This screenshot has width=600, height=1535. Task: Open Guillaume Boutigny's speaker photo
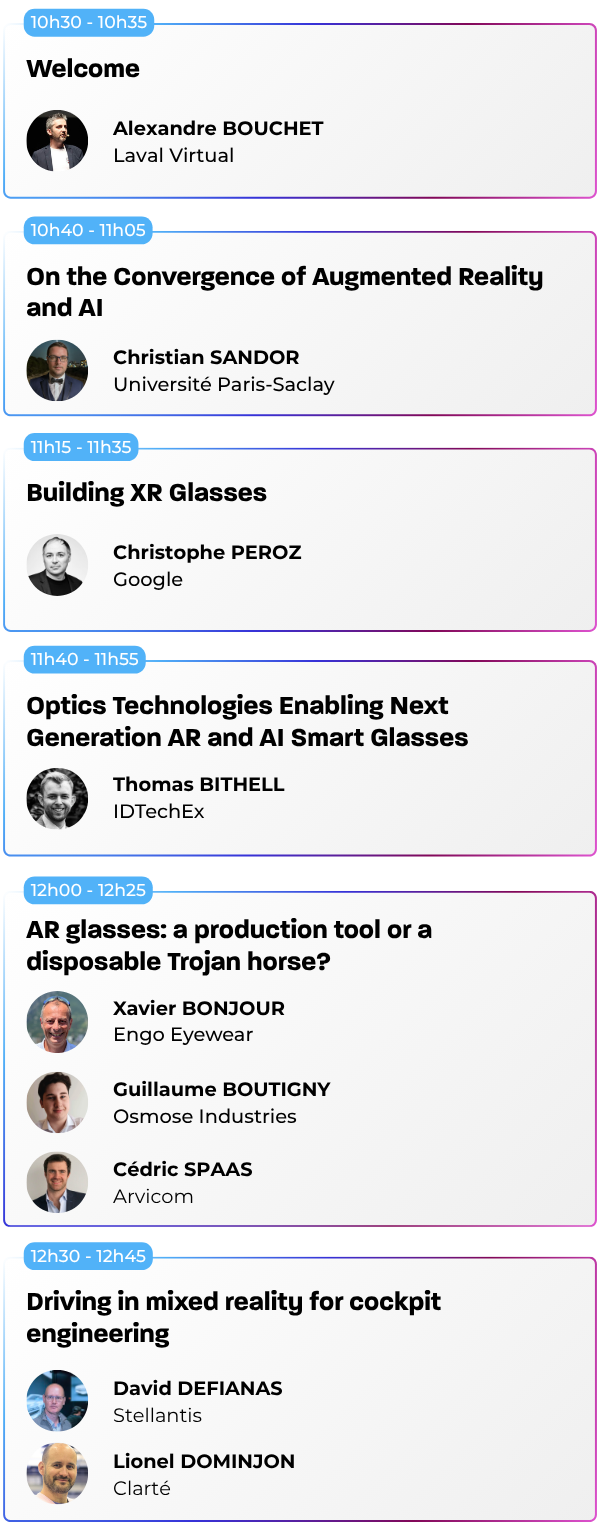pos(57,1102)
